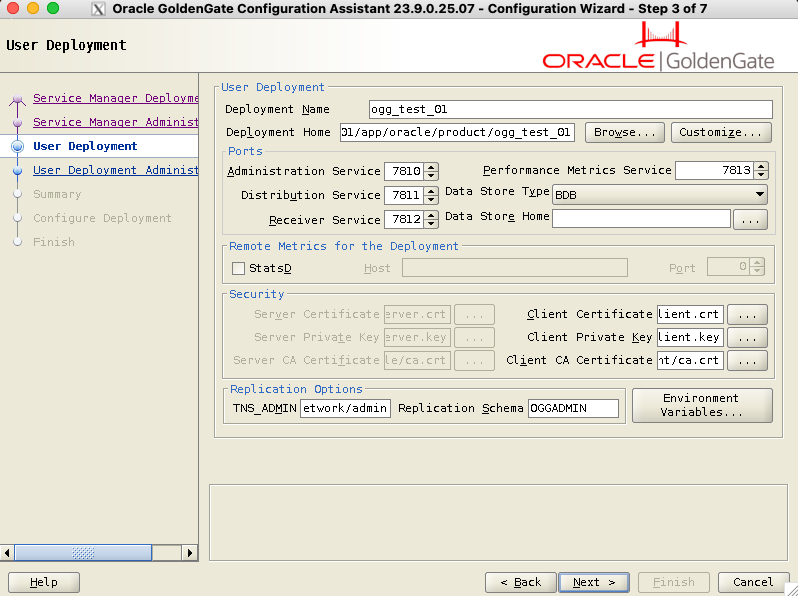Viewport: 798px width, 596px height.
Task: Go to Service Manager Deployment step
Action: click(x=115, y=98)
